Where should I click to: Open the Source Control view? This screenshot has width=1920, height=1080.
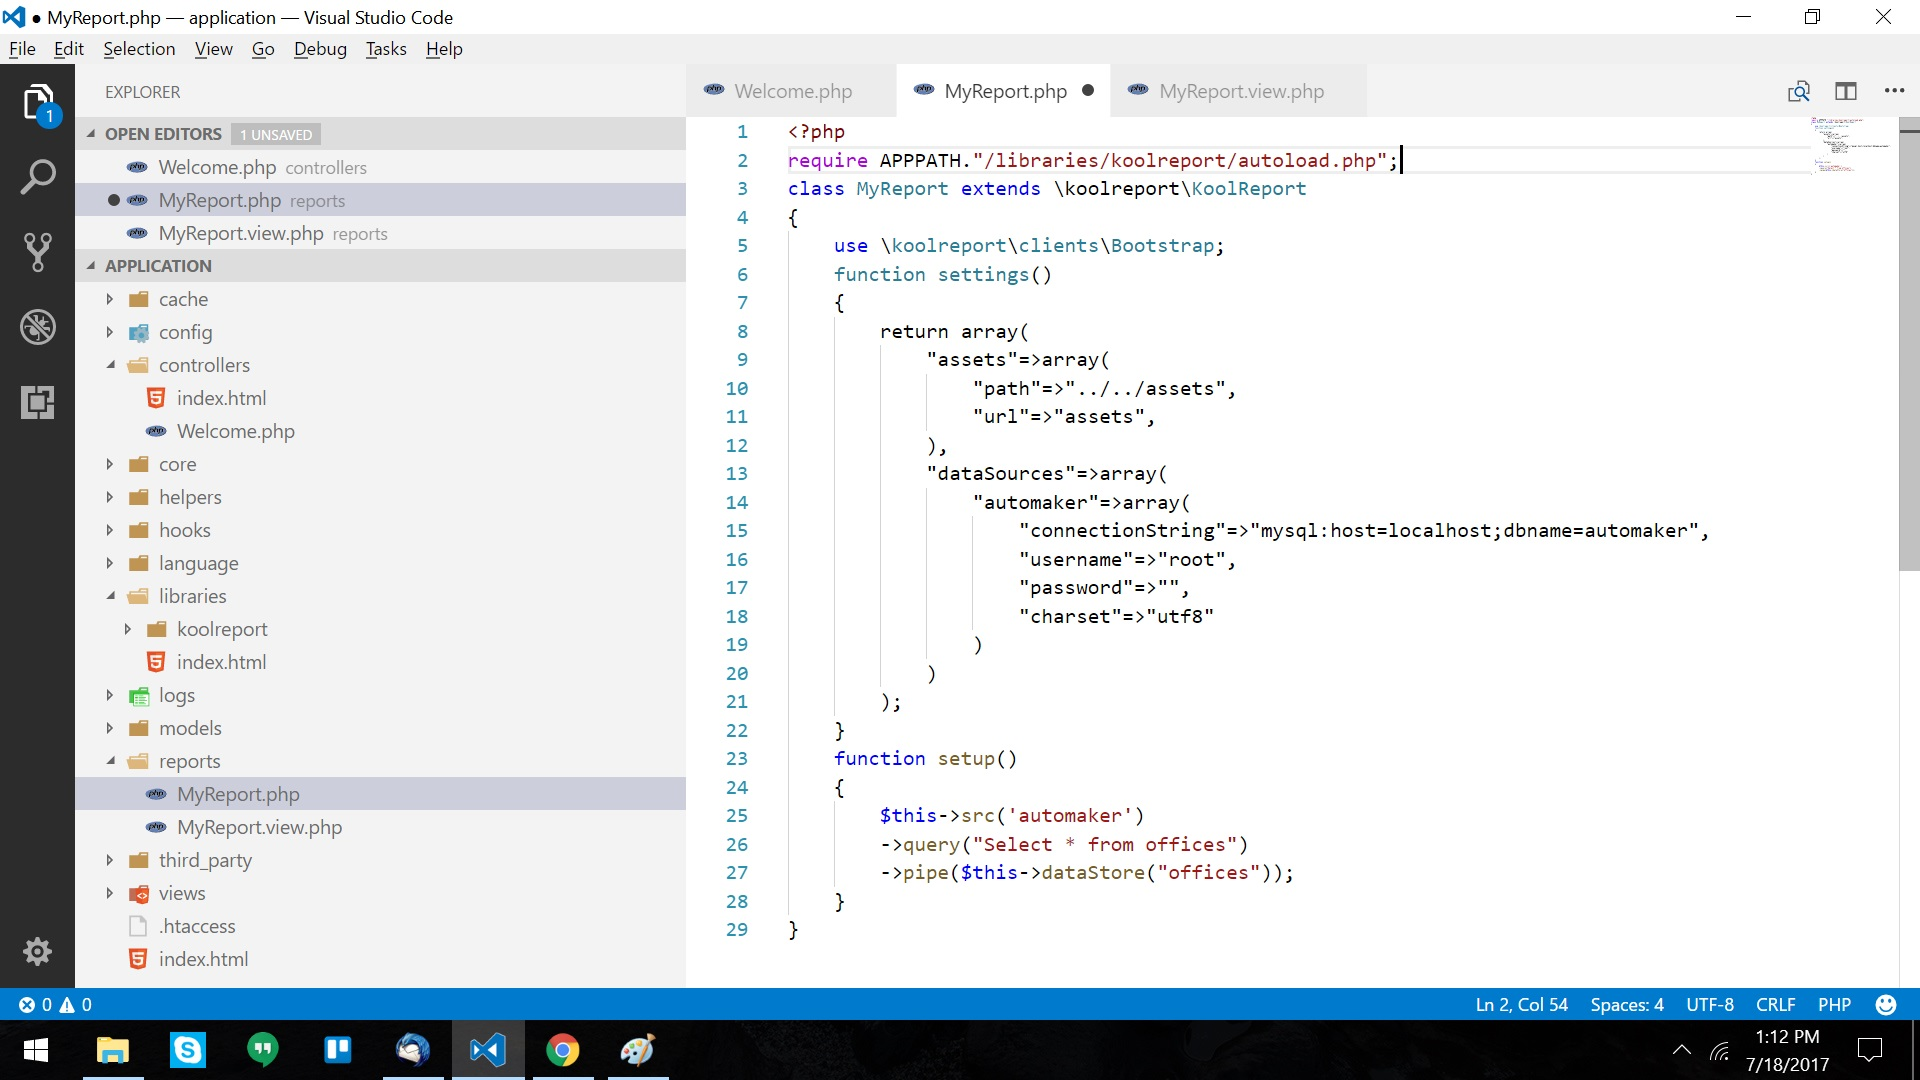[37, 252]
